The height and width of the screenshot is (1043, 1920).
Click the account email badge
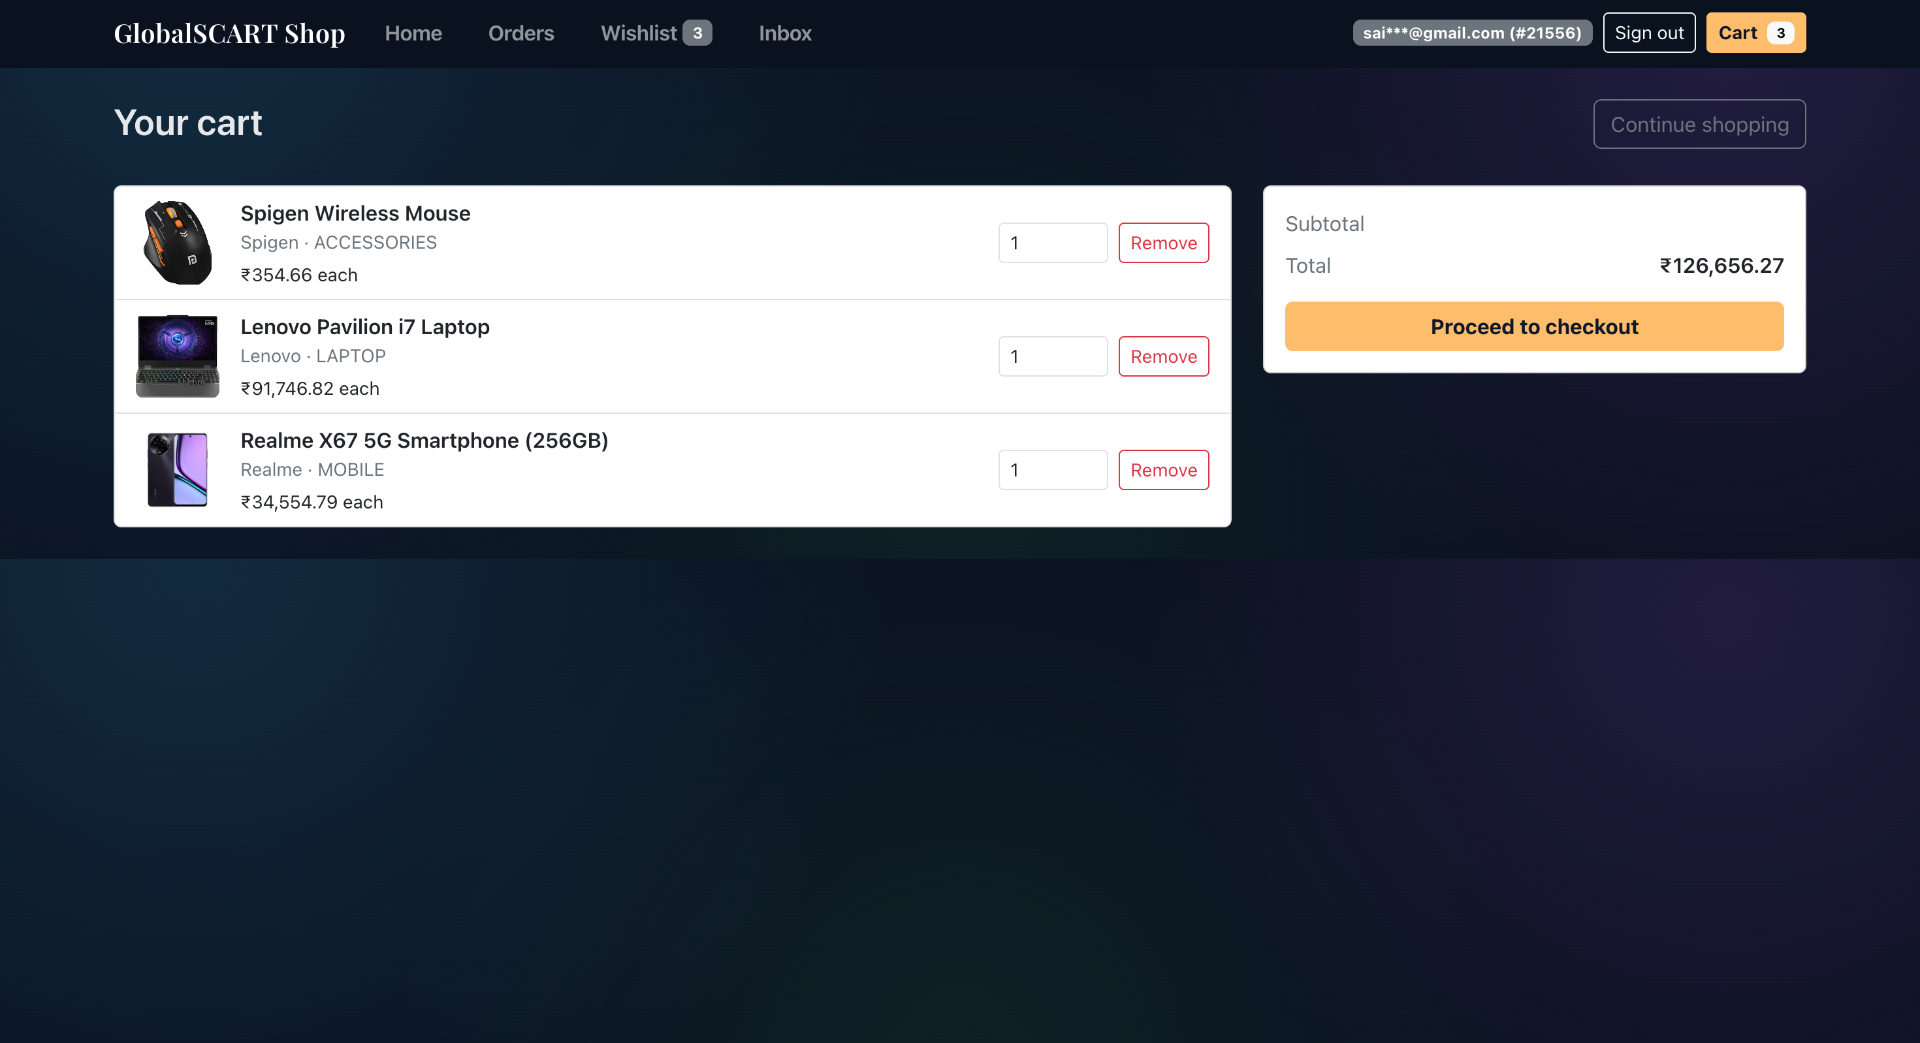pyautogui.click(x=1472, y=33)
